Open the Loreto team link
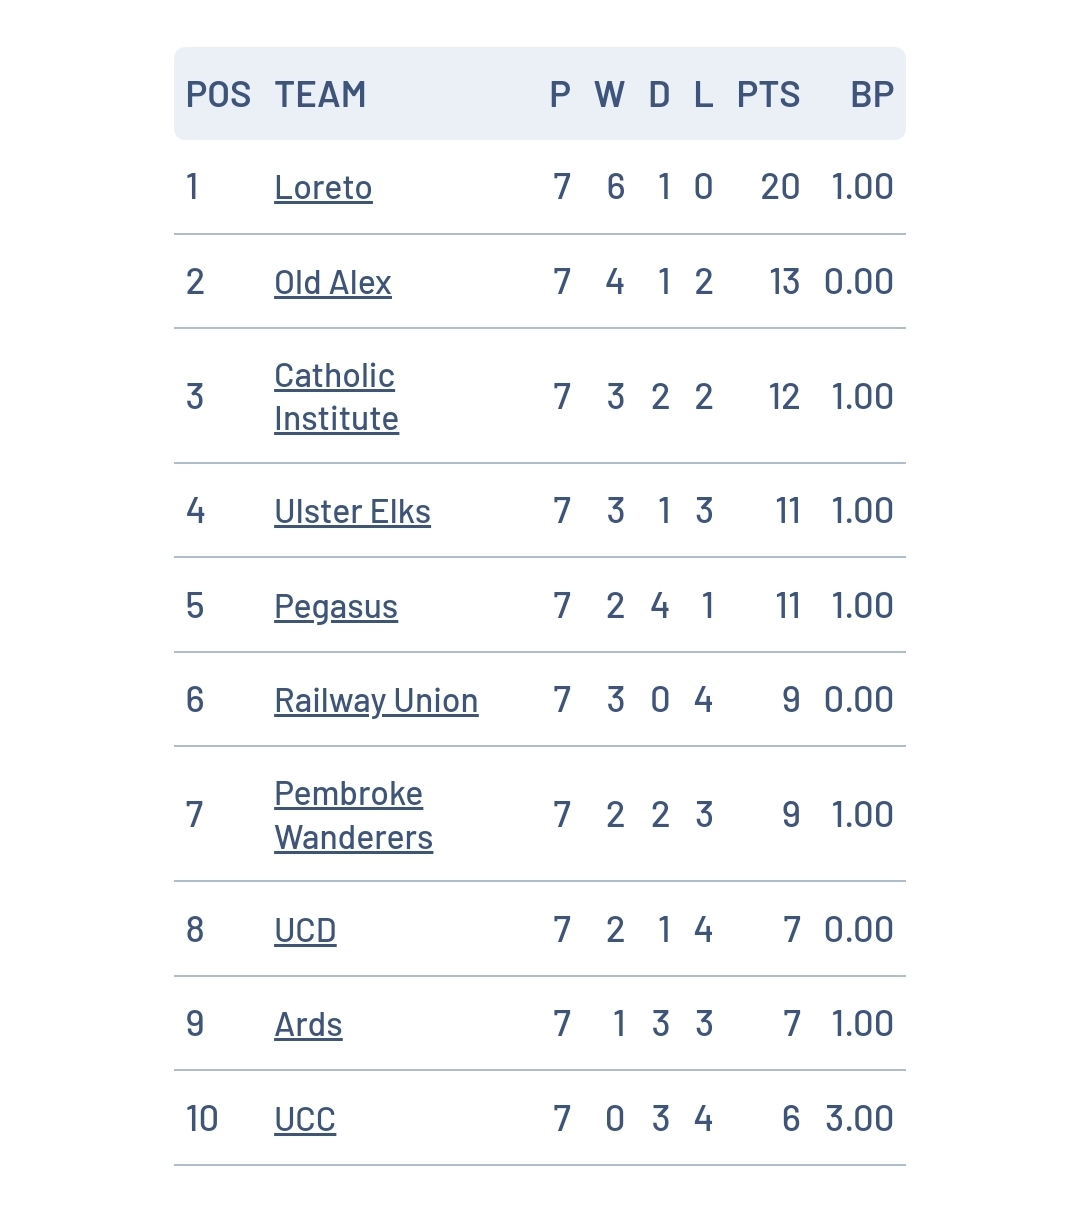Viewport: 1080px width, 1208px height. [323, 188]
